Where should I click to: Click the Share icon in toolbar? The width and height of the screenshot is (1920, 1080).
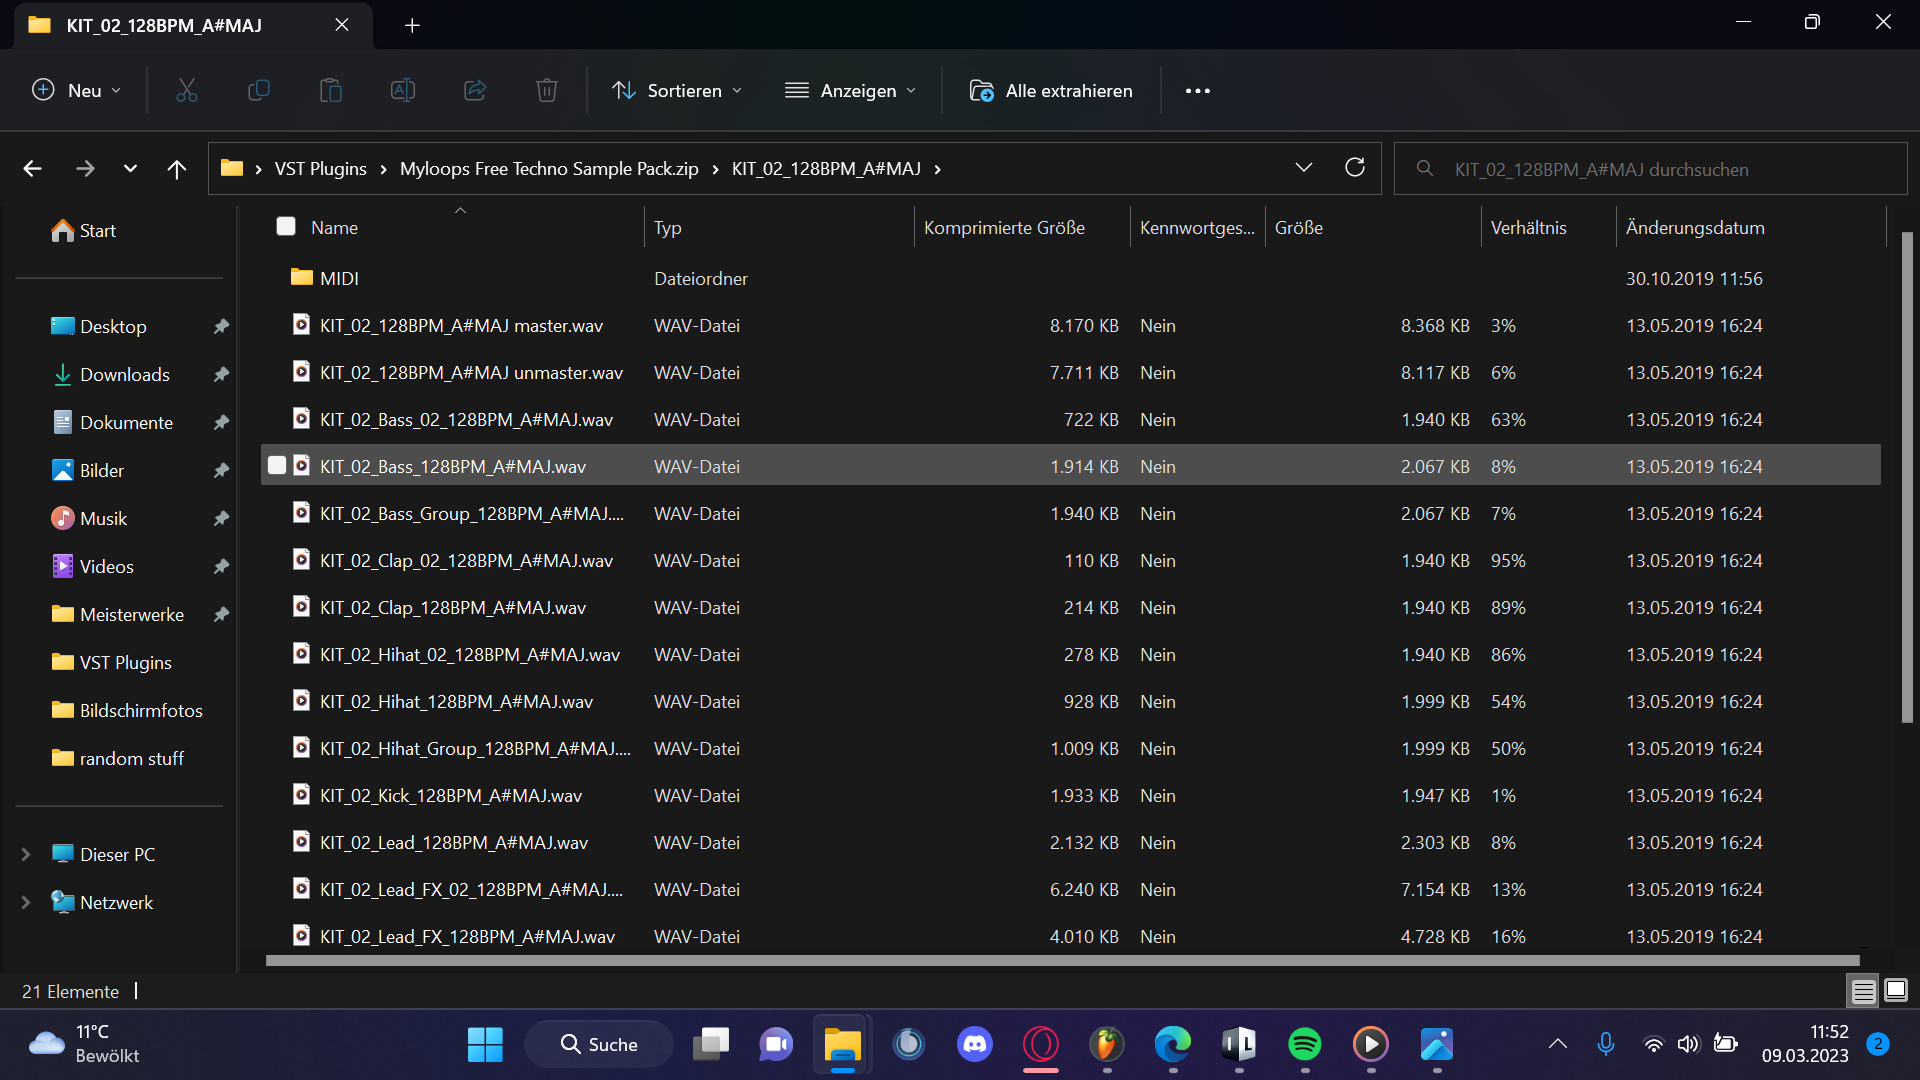474,91
